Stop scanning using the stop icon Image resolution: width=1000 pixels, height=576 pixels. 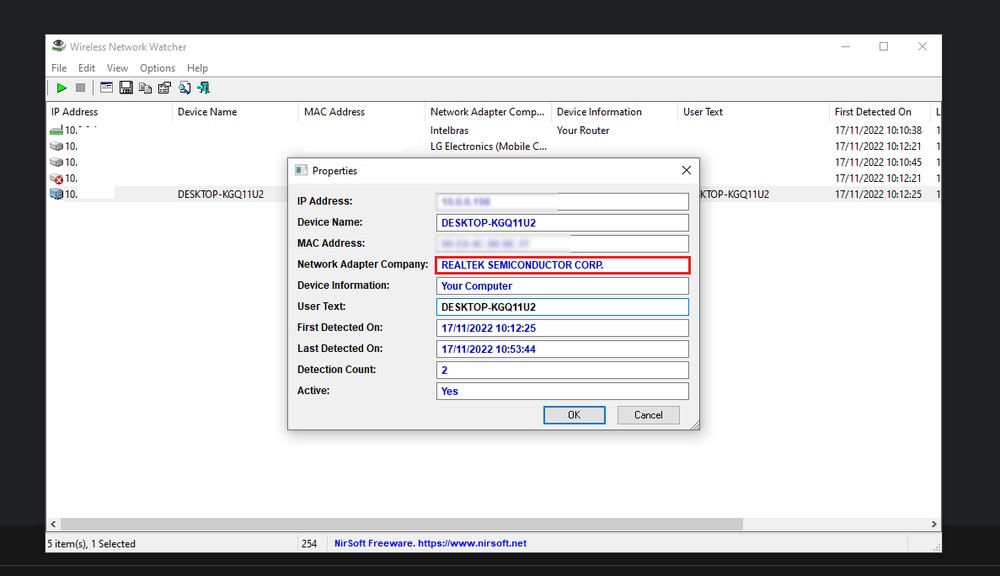(x=82, y=87)
